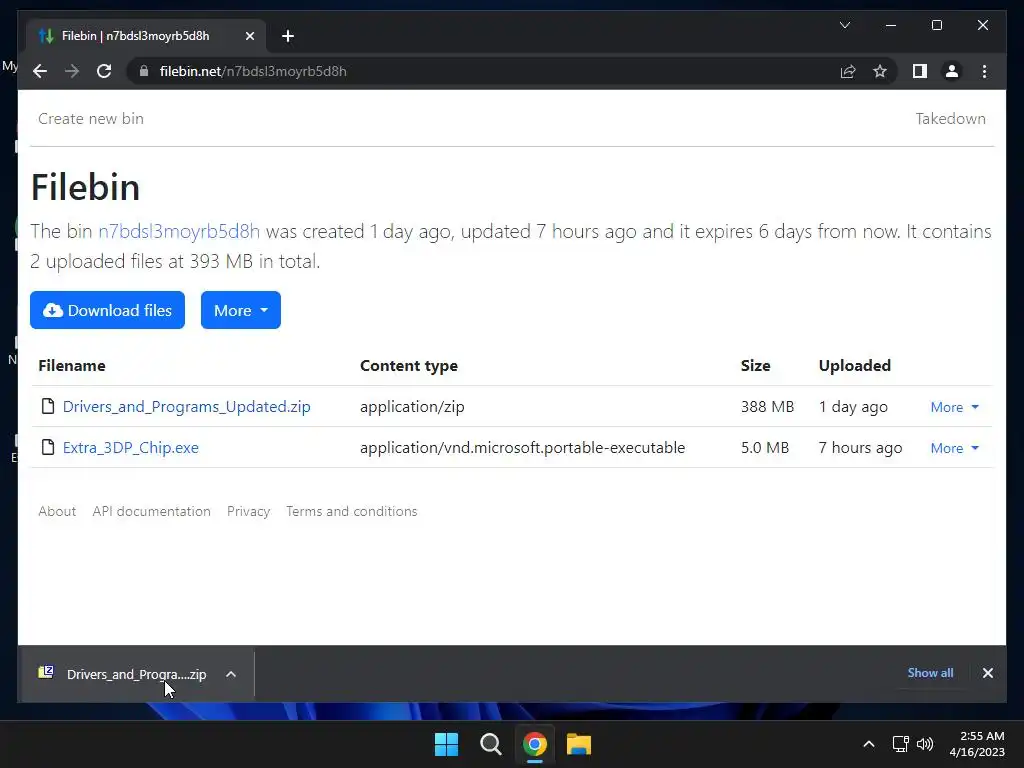
Task: Click file icon beside Extra_3DP_Chip.exe
Action: (48, 447)
